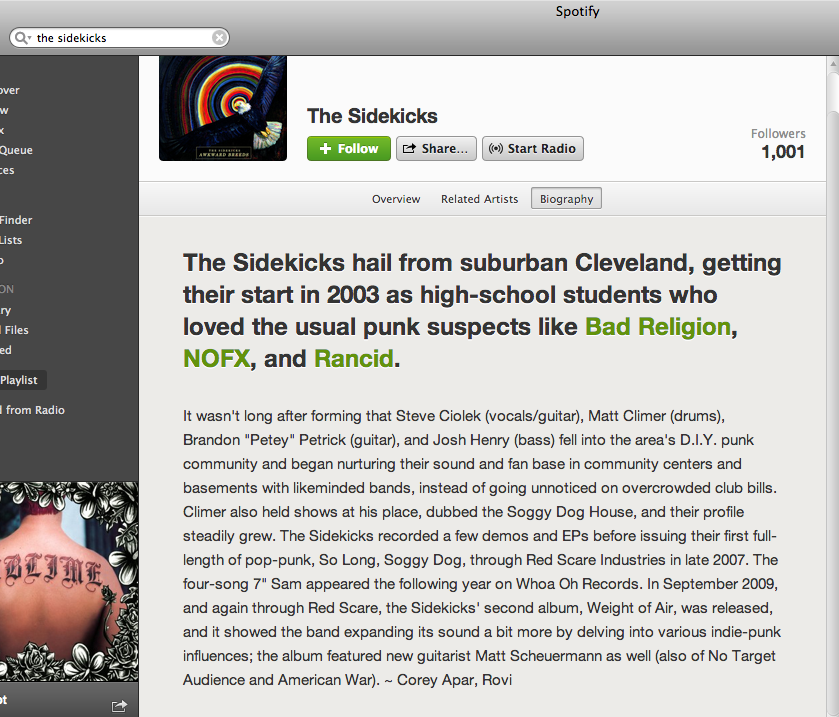Open the Bad Religion artist link
This screenshot has height=717, width=839.
pyautogui.click(x=658, y=326)
